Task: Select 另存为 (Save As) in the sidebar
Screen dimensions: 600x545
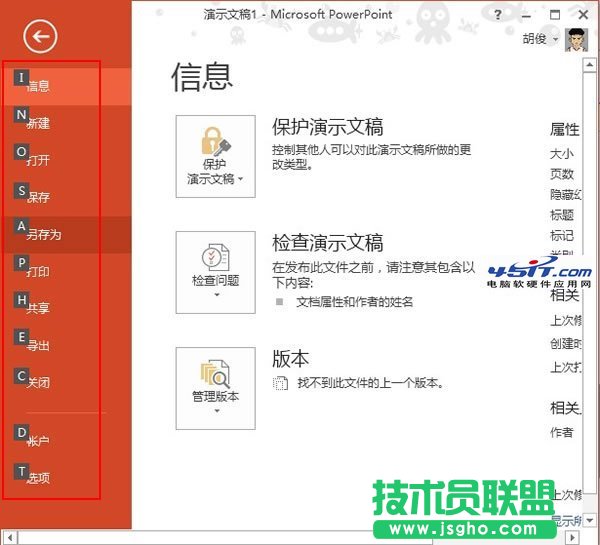Action: point(45,235)
